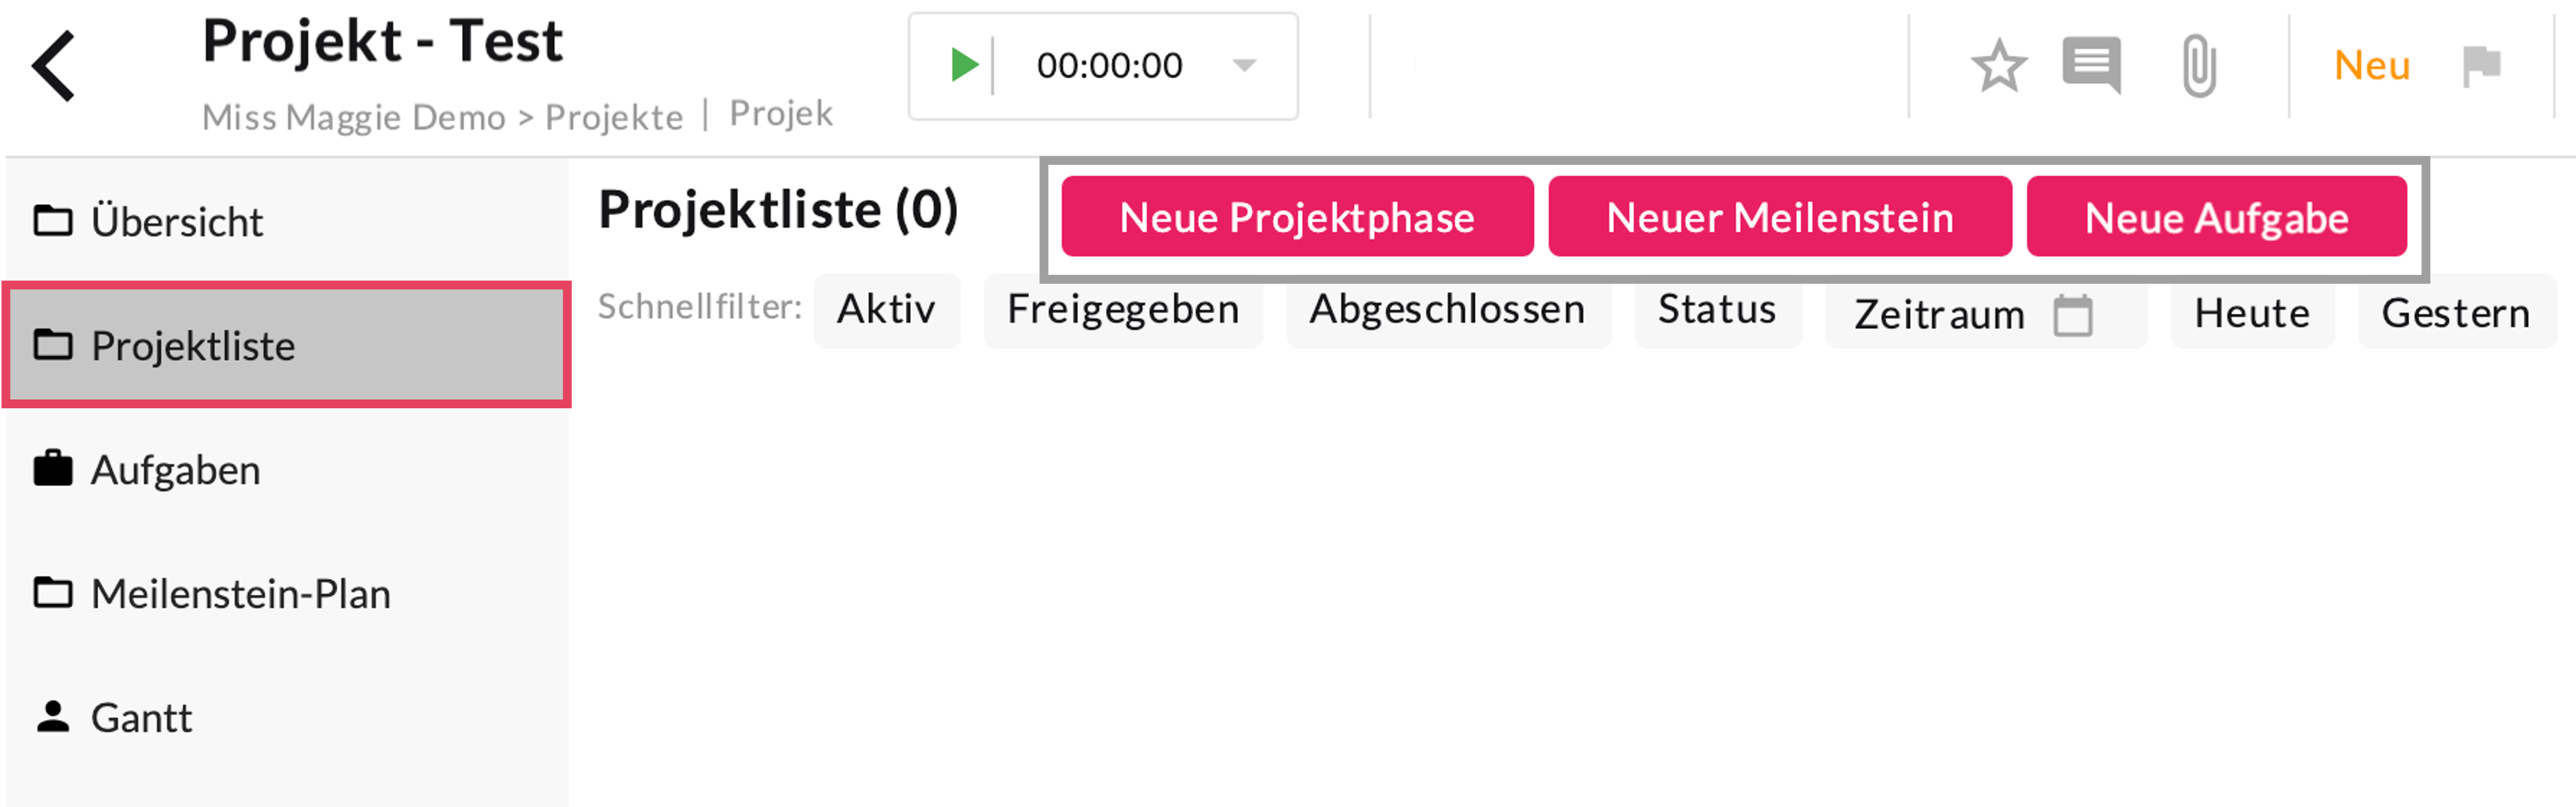This screenshot has width=2576, height=807.
Task: Open the orange Neu status label
Action: [x=2371, y=66]
